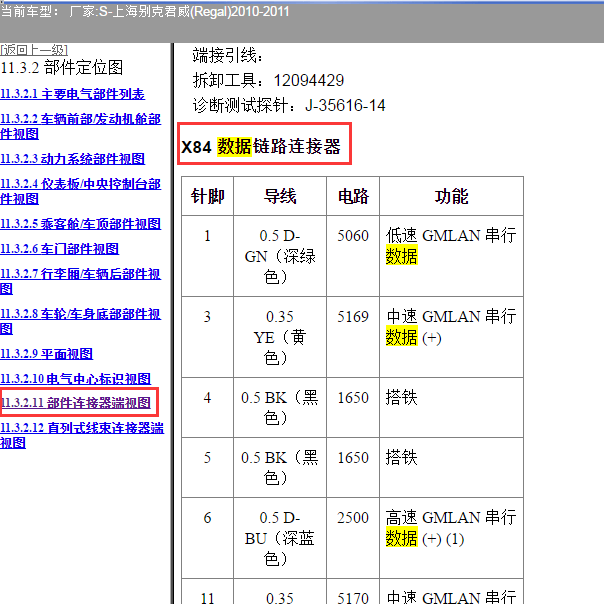Select circuit number 2500 cell
Image resolution: width=604 pixels, height=604 pixels.
[353, 538]
